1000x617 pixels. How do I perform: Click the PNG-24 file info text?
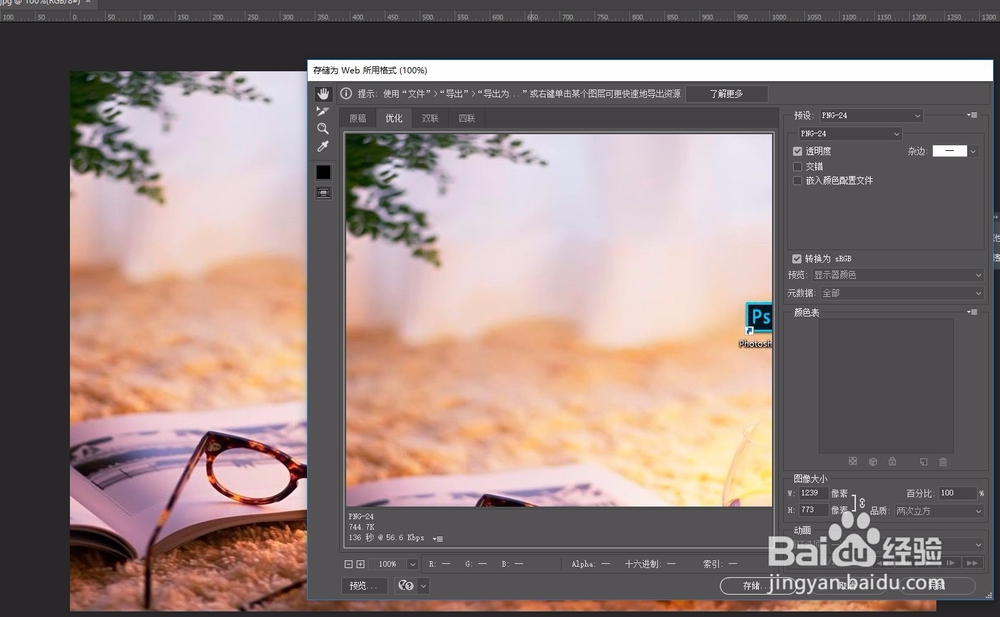click(x=361, y=516)
